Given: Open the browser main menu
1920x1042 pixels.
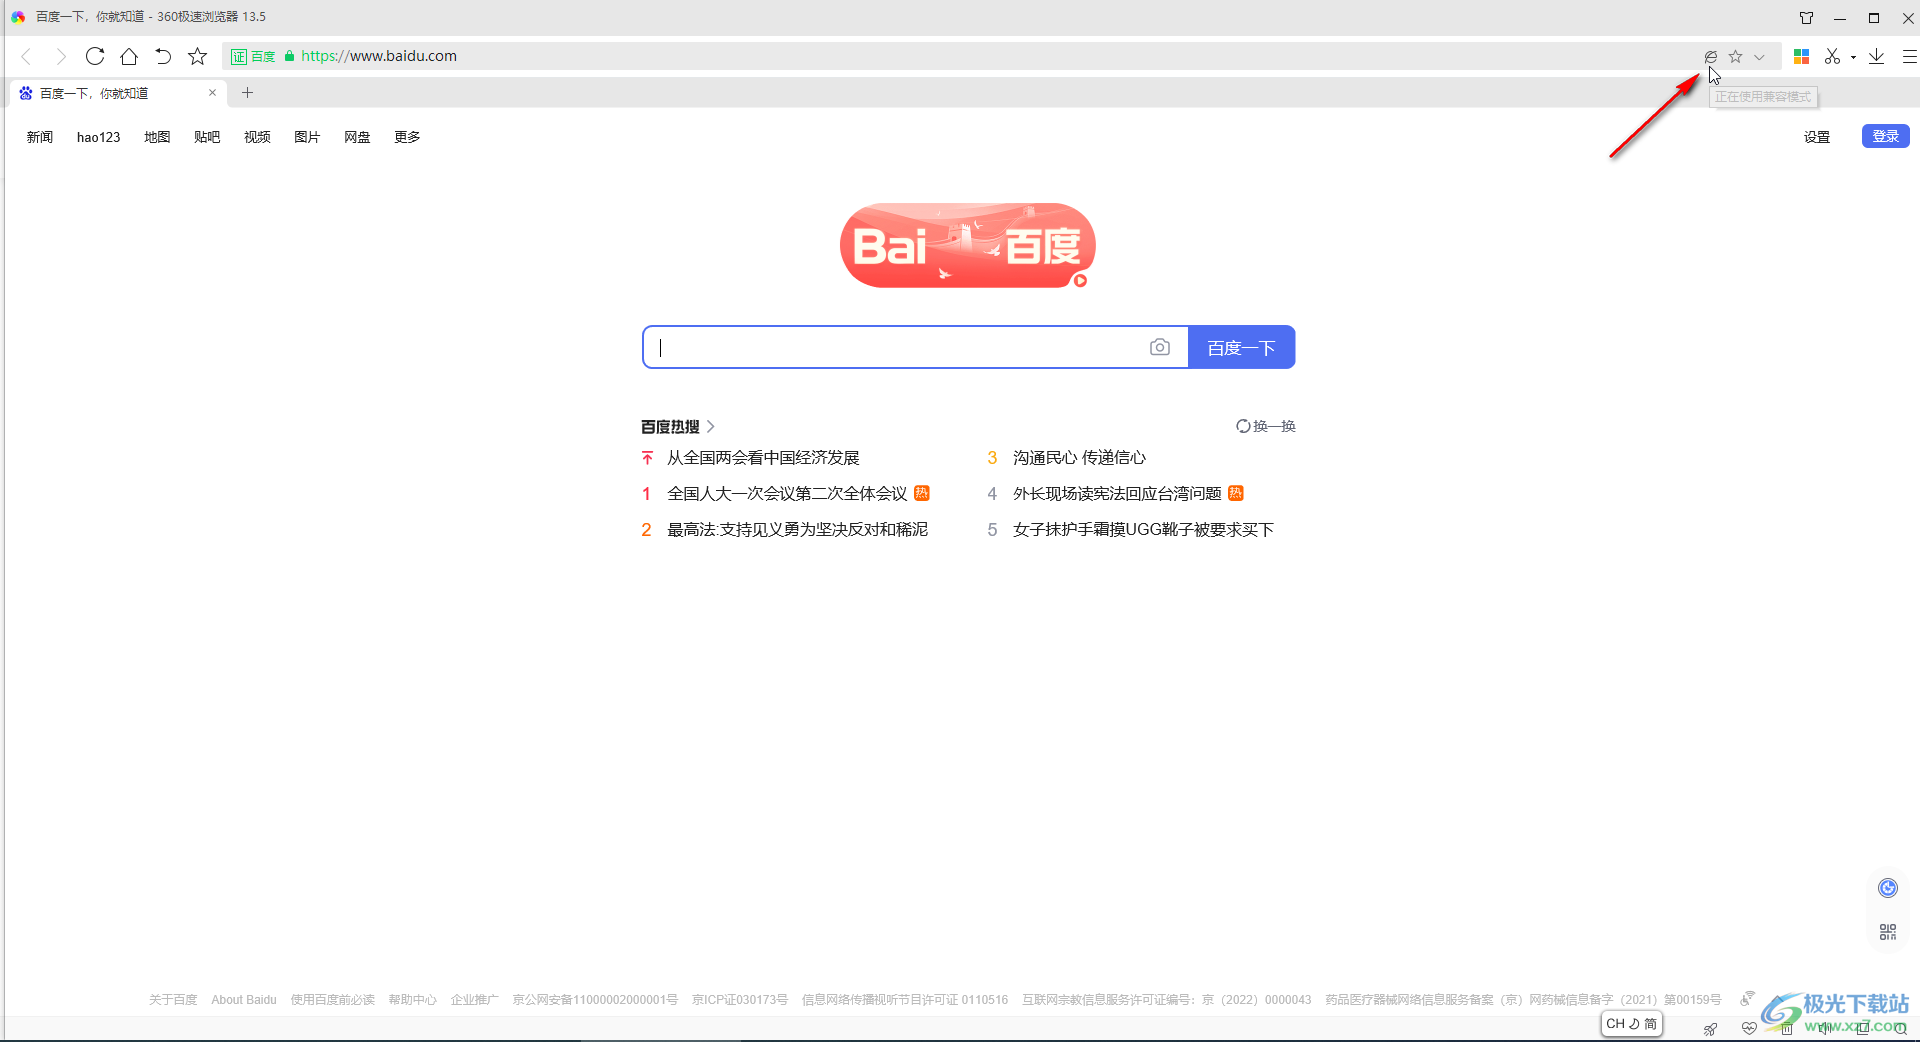Looking at the screenshot, I should (1909, 57).
